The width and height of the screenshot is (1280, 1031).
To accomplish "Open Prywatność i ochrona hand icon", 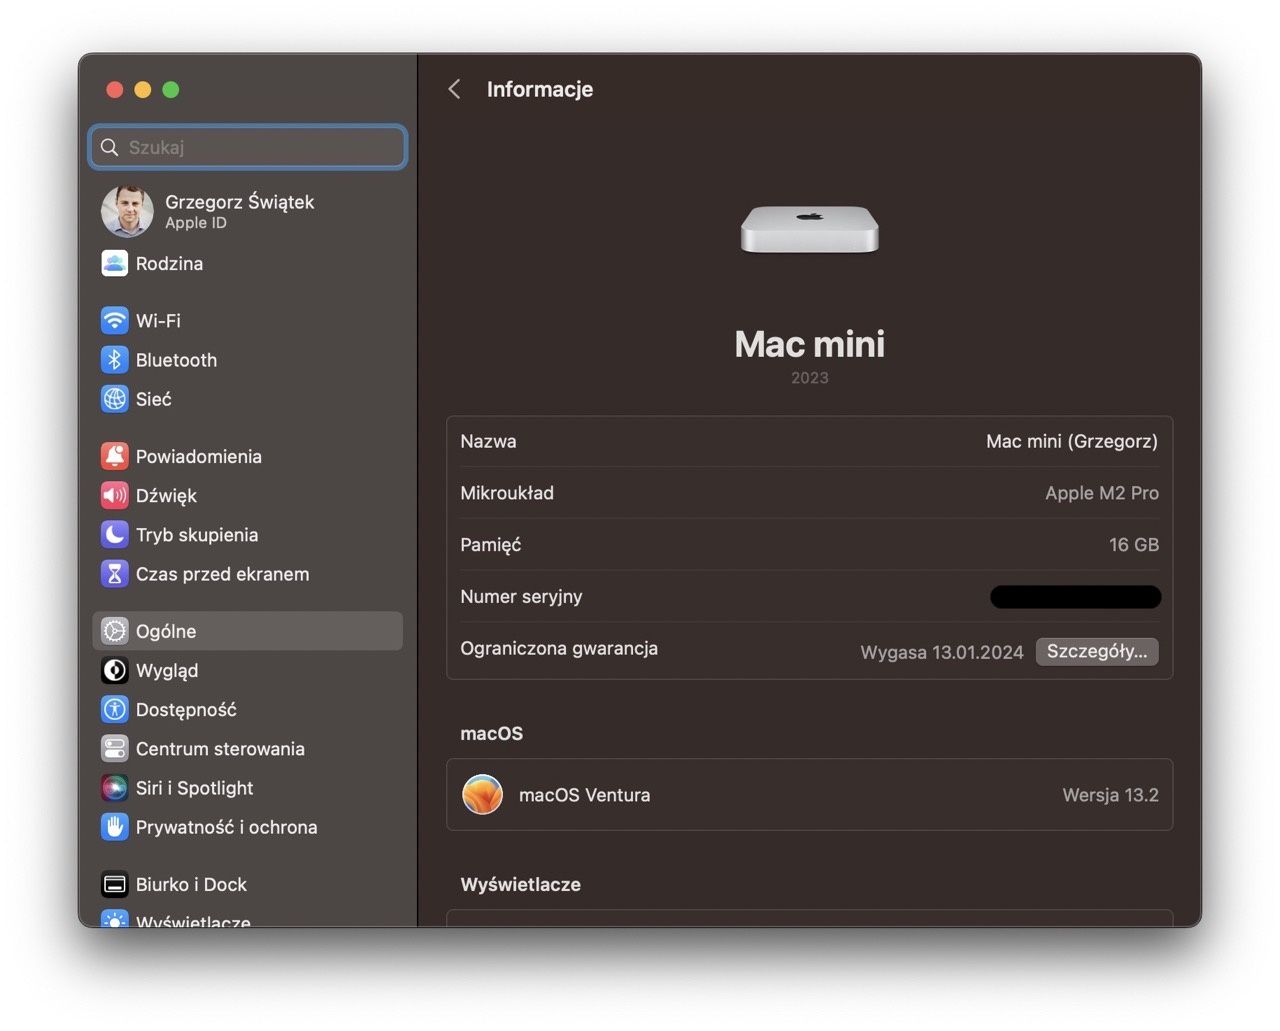I will [115, 827].
